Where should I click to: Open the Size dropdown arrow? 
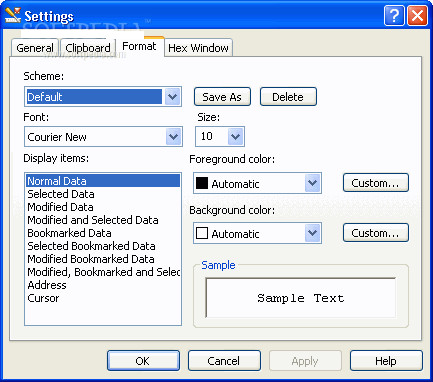coord(236,136)
